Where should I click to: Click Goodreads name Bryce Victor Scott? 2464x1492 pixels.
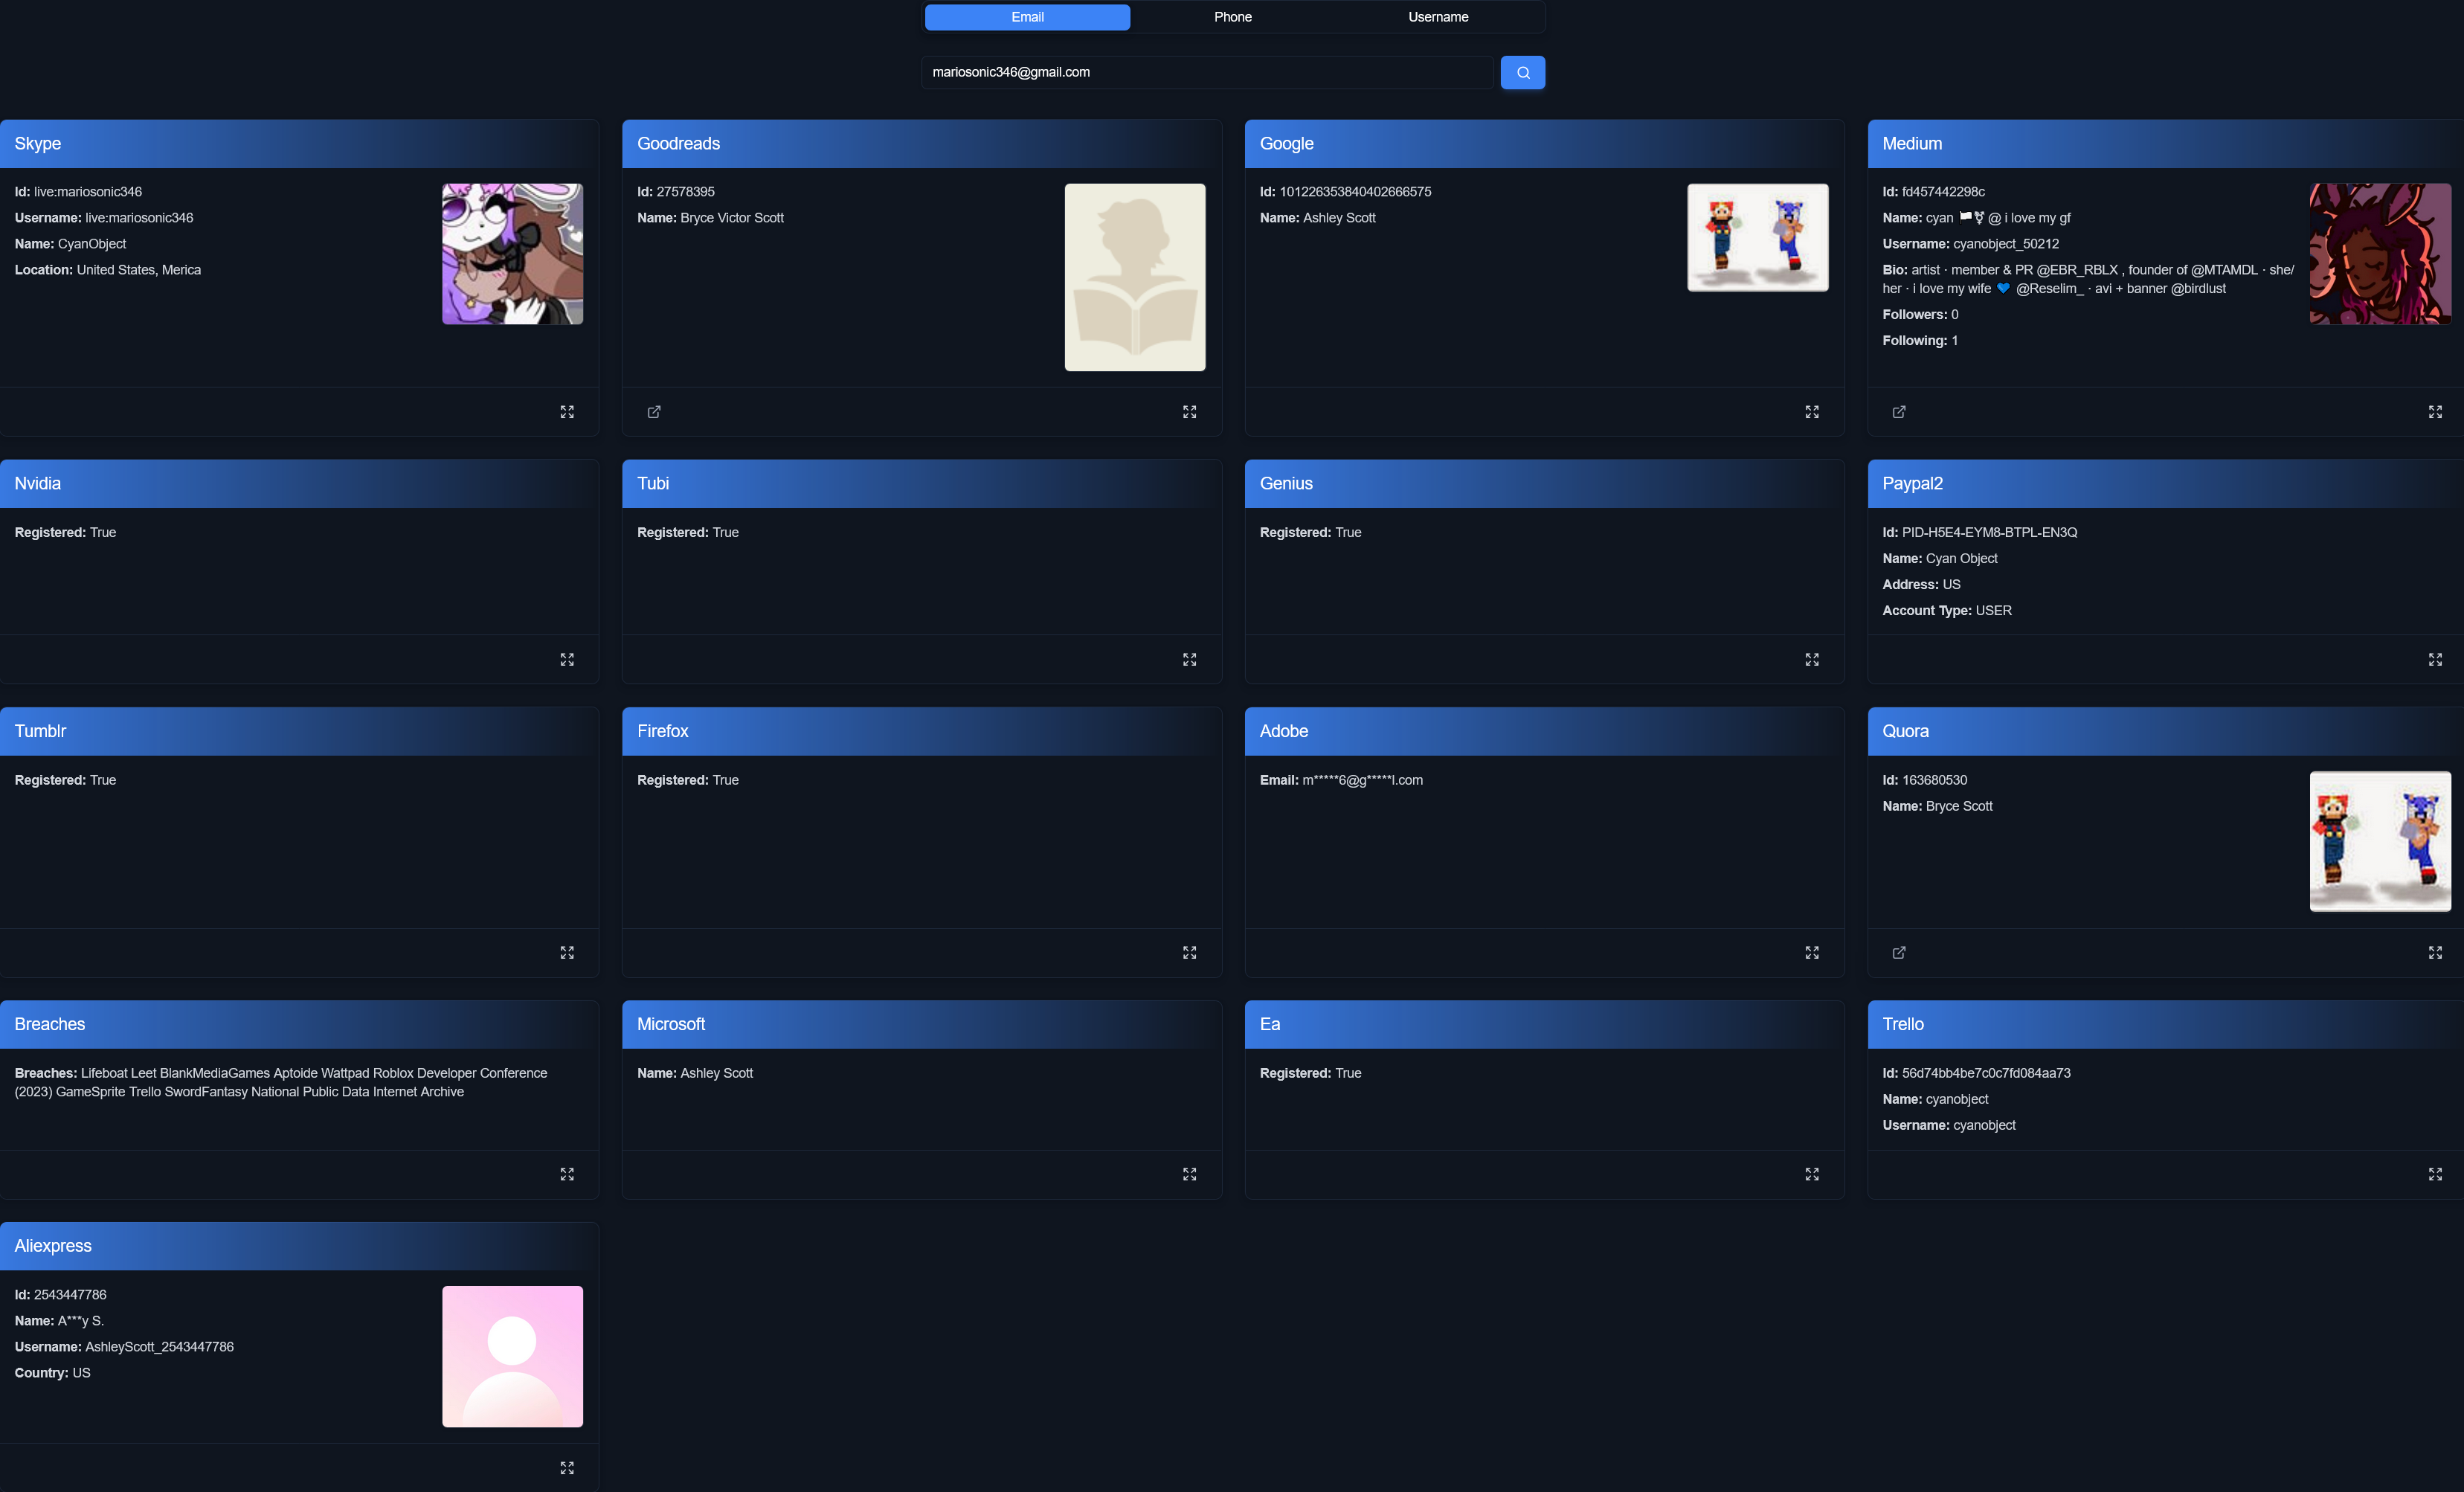[710, 218]
